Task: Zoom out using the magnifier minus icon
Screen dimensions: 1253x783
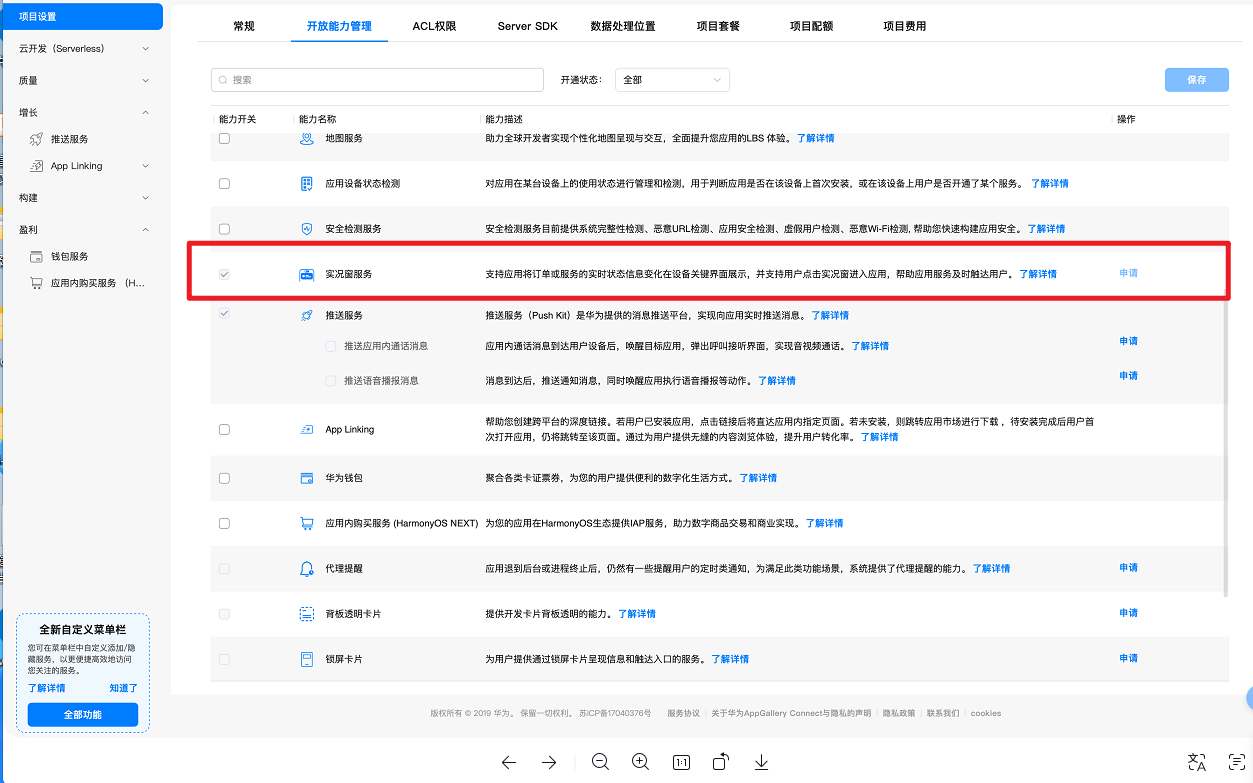Action: click(x=600, y=762)
